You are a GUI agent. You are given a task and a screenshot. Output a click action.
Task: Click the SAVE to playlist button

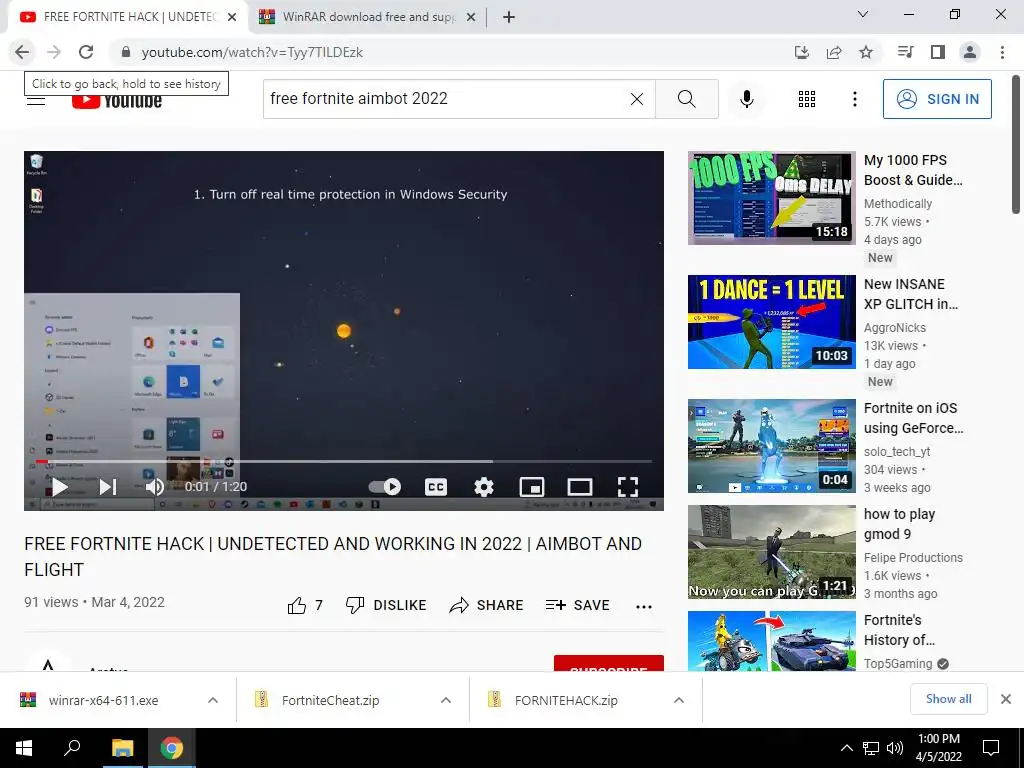click(577, 605)
